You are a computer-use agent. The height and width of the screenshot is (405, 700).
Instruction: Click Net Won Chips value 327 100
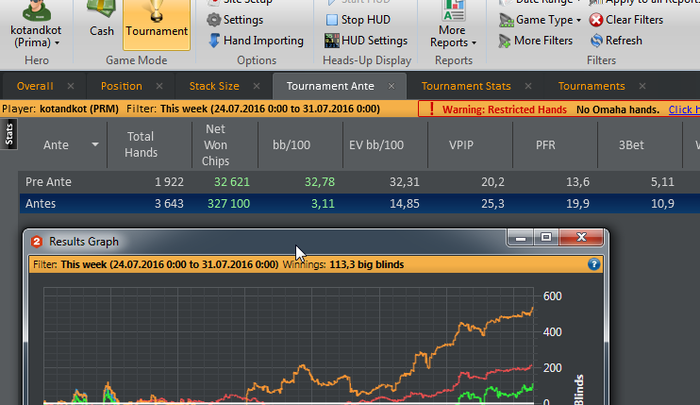pyautogui.click(x=229, y=204)
